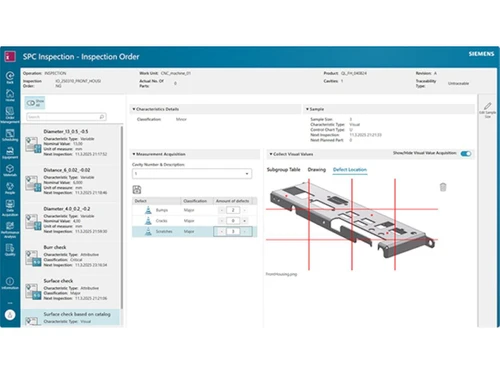
Task: Select Surface check based on catalog item
Action: pyautogui.click(x=71, y=317)
